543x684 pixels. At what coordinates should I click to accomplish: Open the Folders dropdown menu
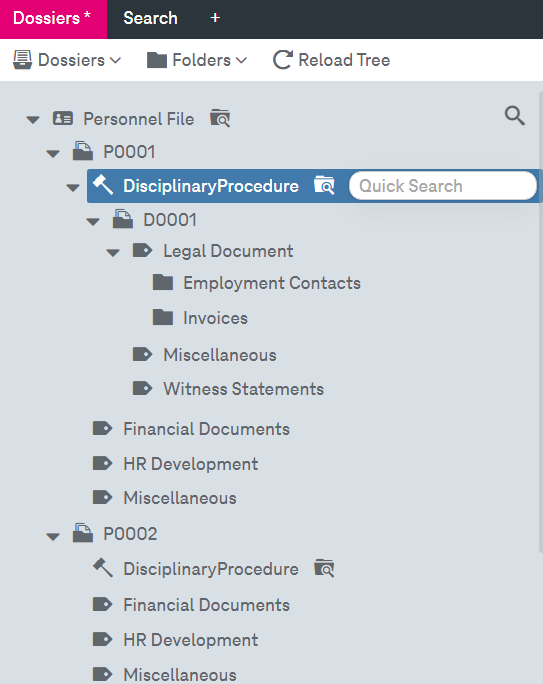click(x=197, y=60)
